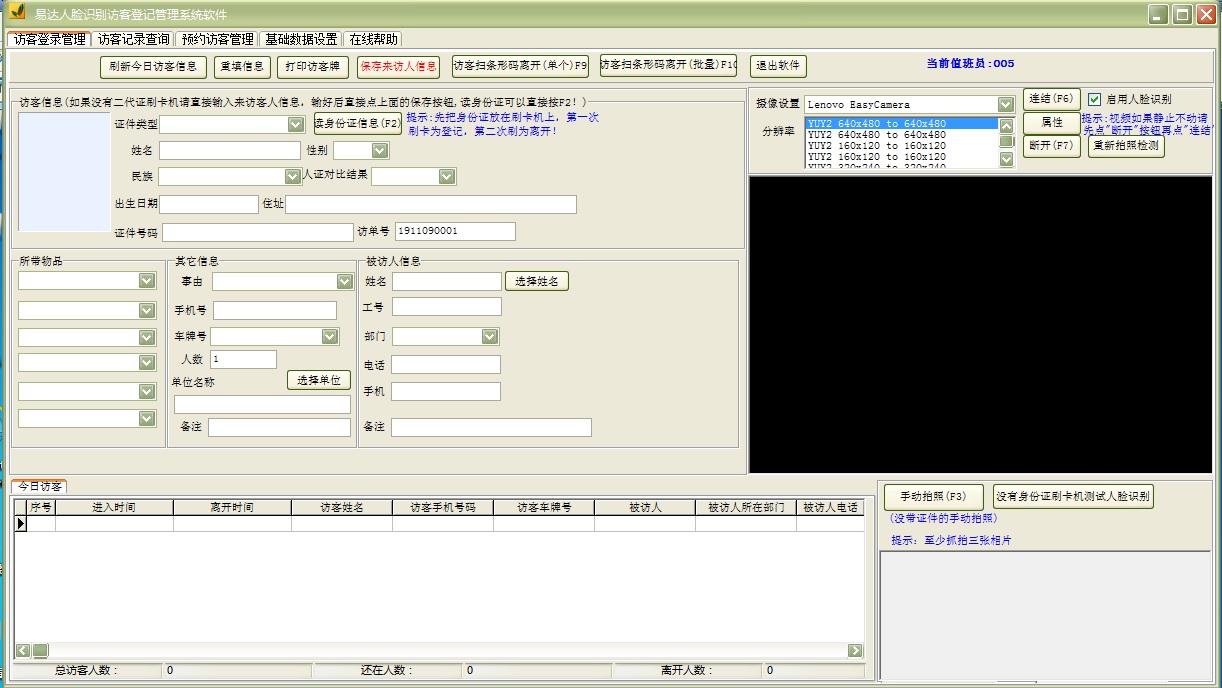Expand the 证件类型 dropdown
This screenshot has height=688, width=1222.
295,124
